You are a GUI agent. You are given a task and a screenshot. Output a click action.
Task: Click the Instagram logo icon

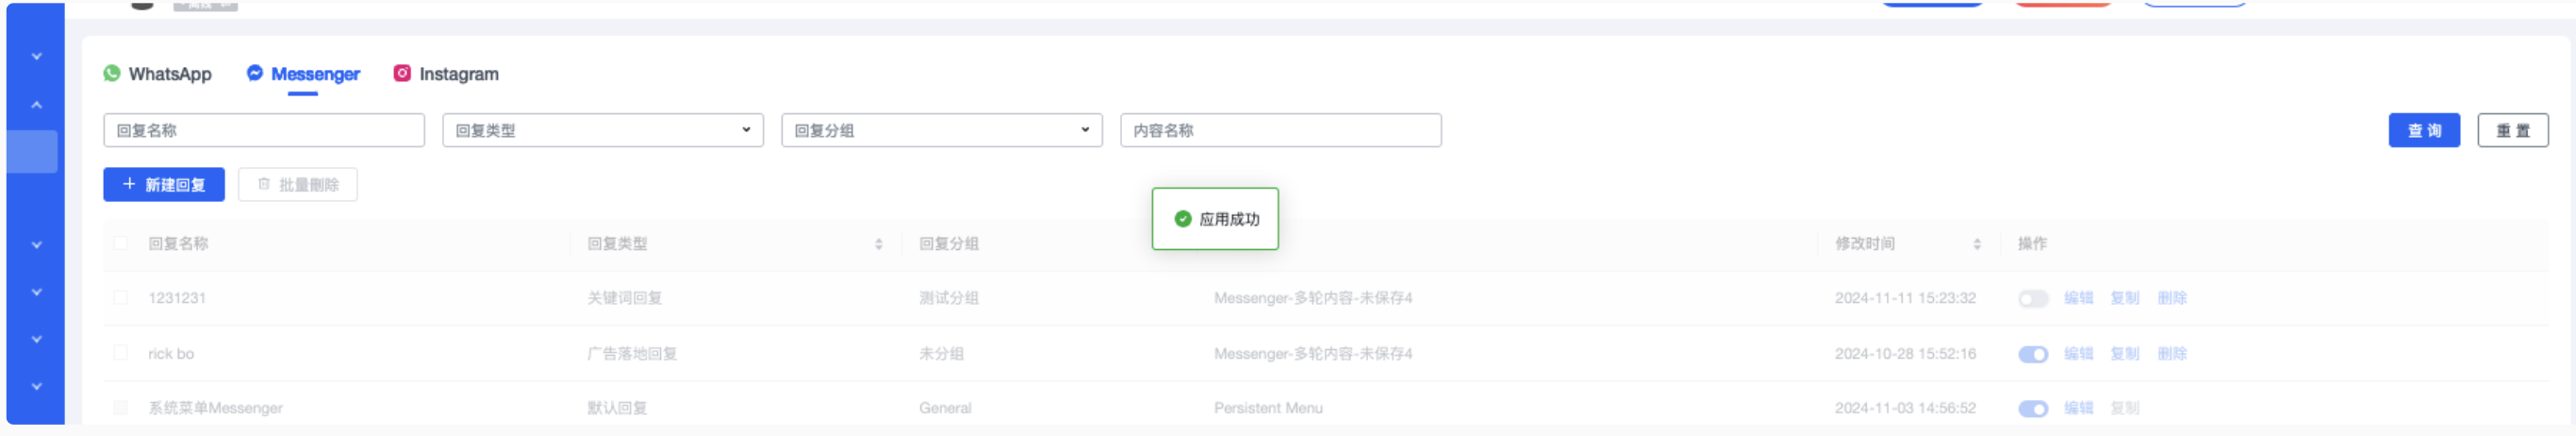pyautogui.click(x=402, y=73)
